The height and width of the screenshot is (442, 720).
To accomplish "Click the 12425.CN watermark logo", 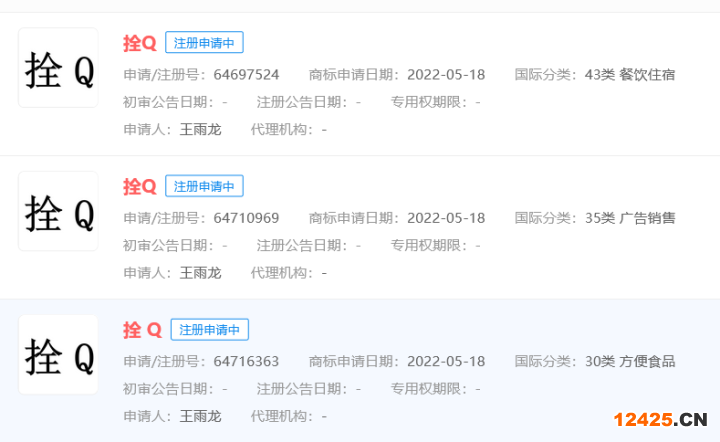I will (x=661, y=421).
